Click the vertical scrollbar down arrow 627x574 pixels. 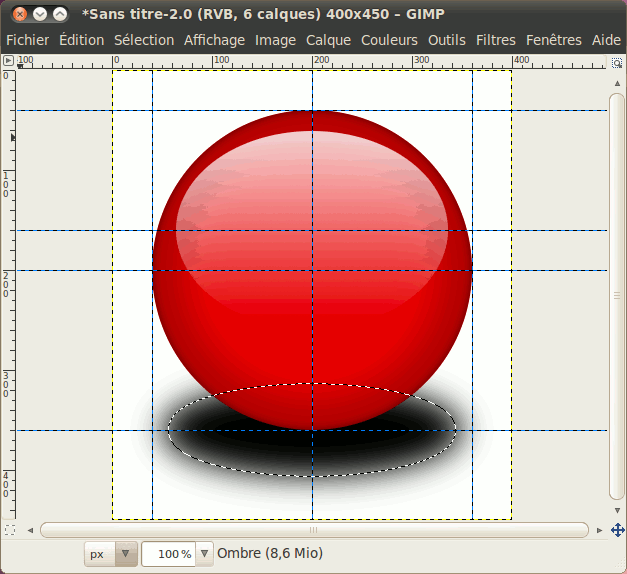pyautogui.click(x=617, y=511)
